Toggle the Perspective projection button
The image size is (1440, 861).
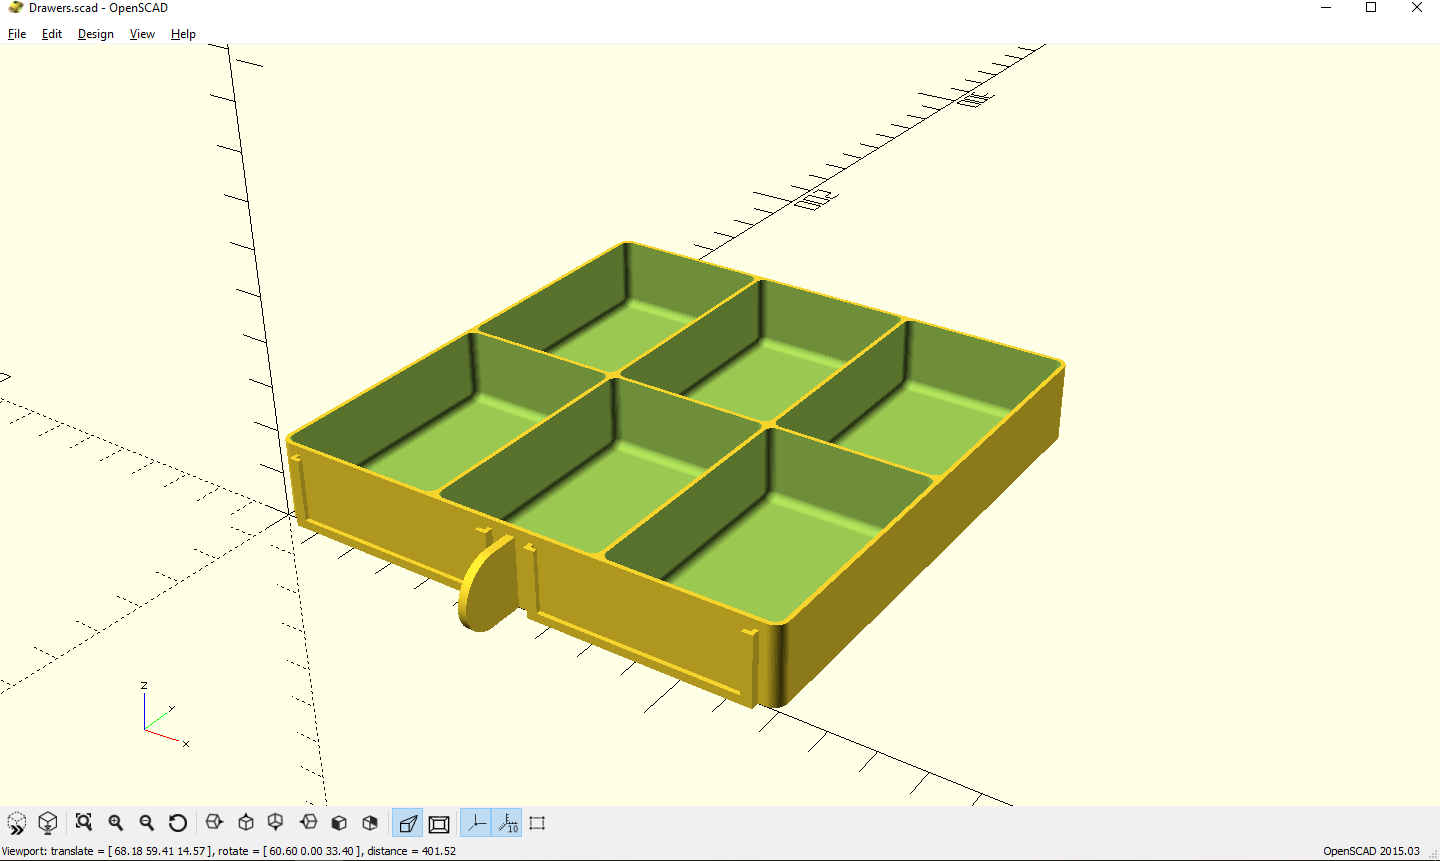coord(407,823)
